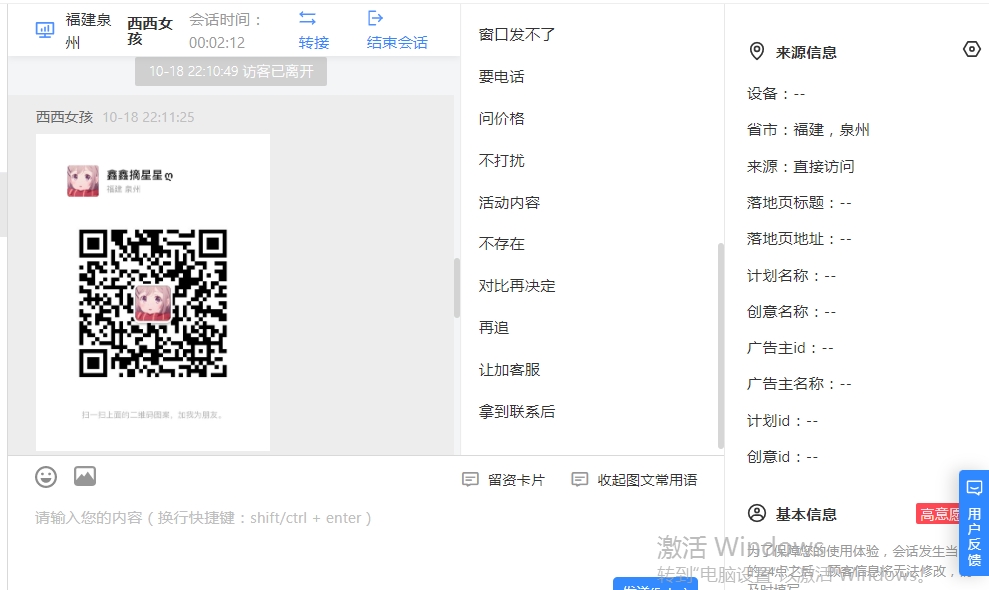989x590 pixels.
Task: Click the 落地页地址 row
Action: point(799,239)
